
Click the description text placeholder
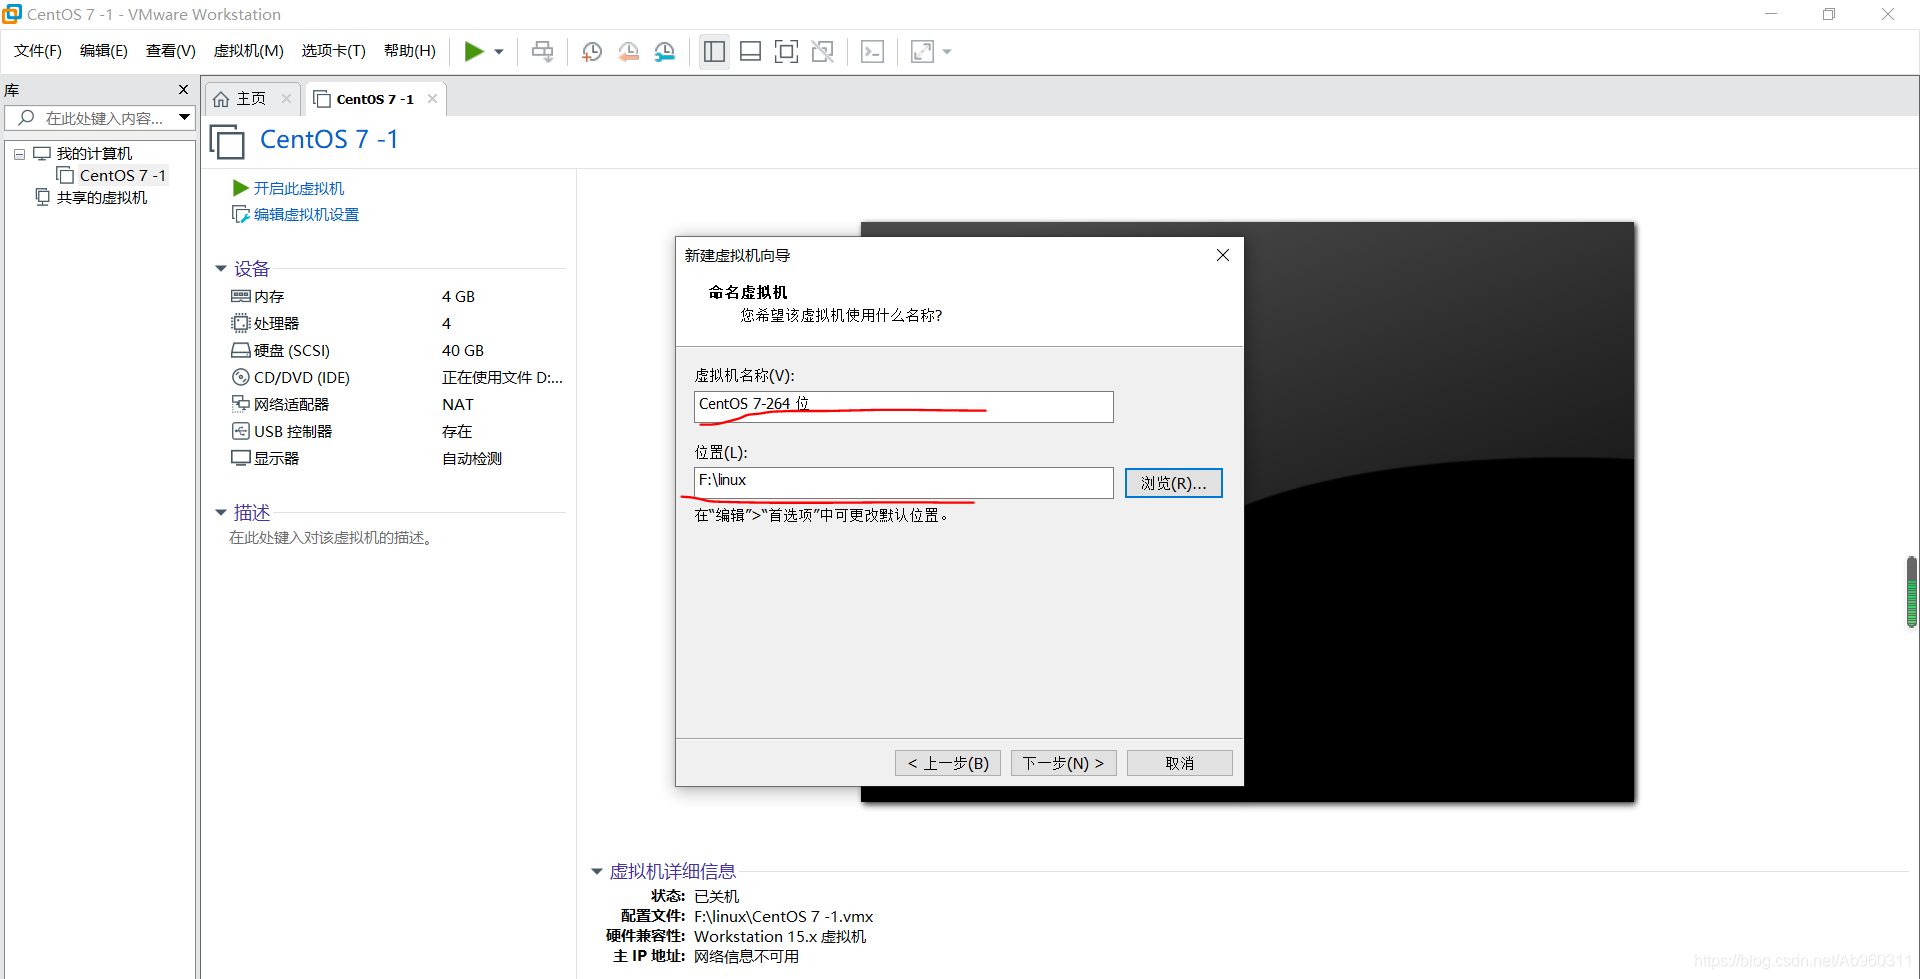[x=330, y=538]
